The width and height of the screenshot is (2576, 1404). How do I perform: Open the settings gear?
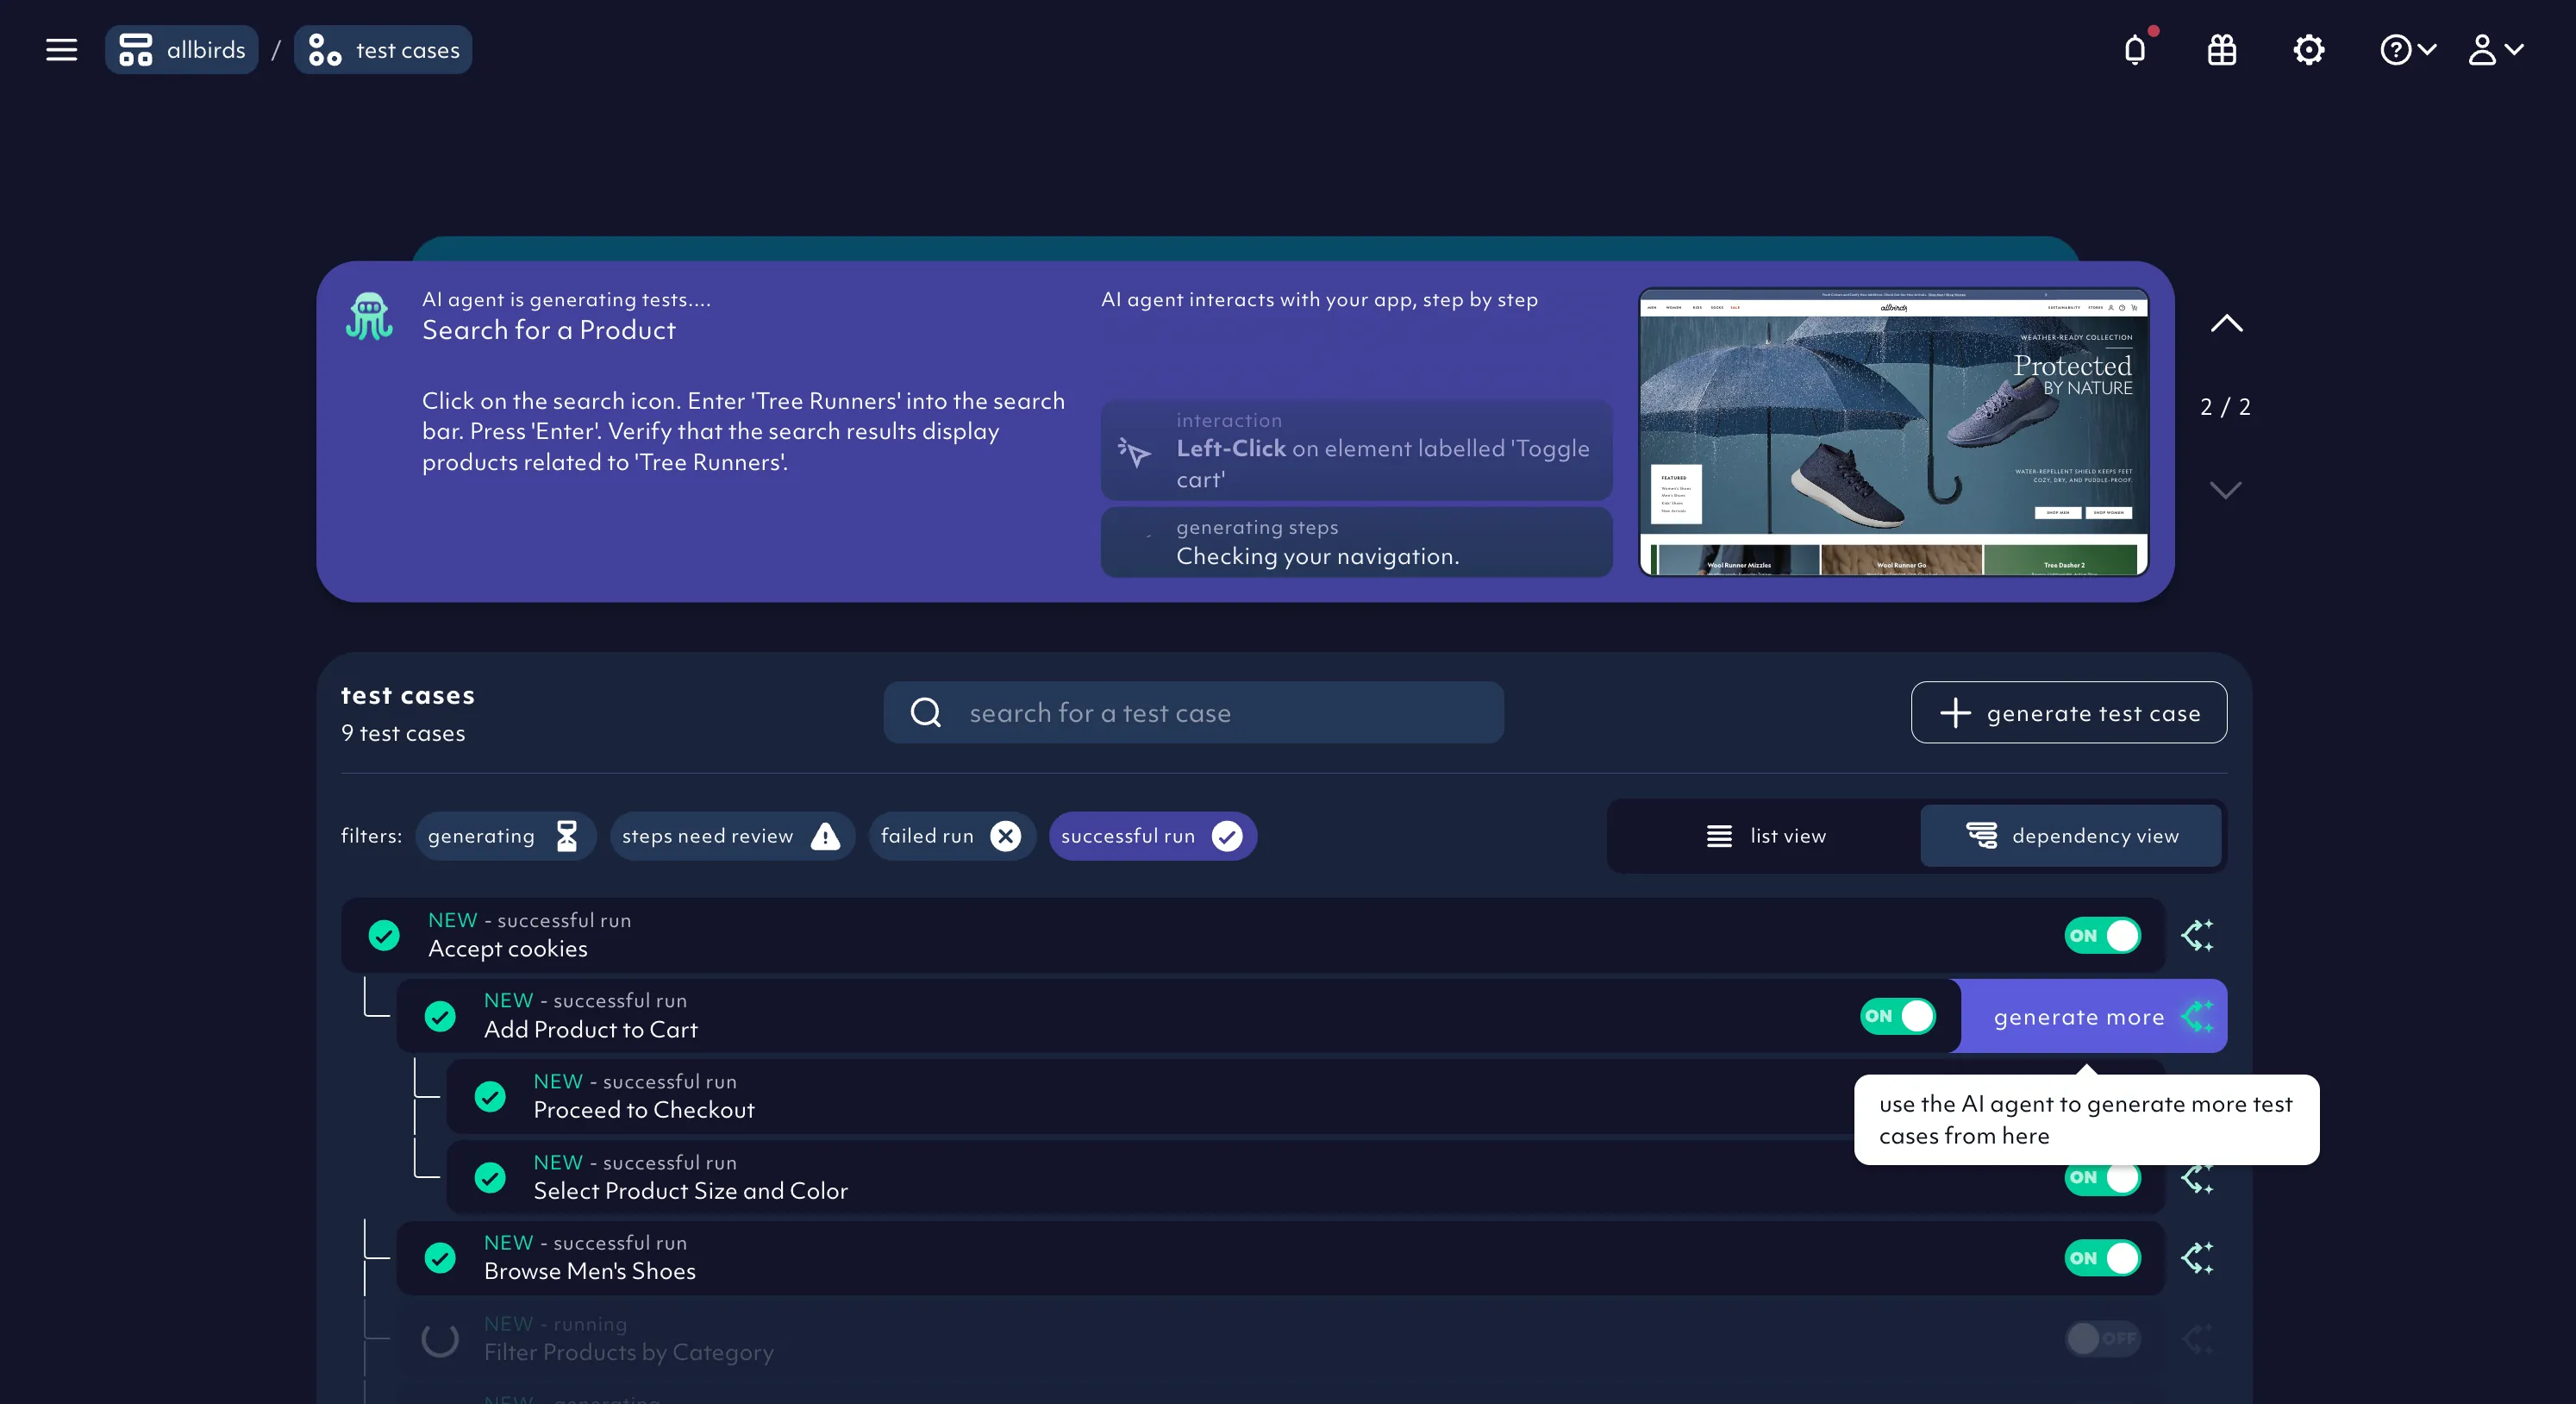[x=2307, y=49]
